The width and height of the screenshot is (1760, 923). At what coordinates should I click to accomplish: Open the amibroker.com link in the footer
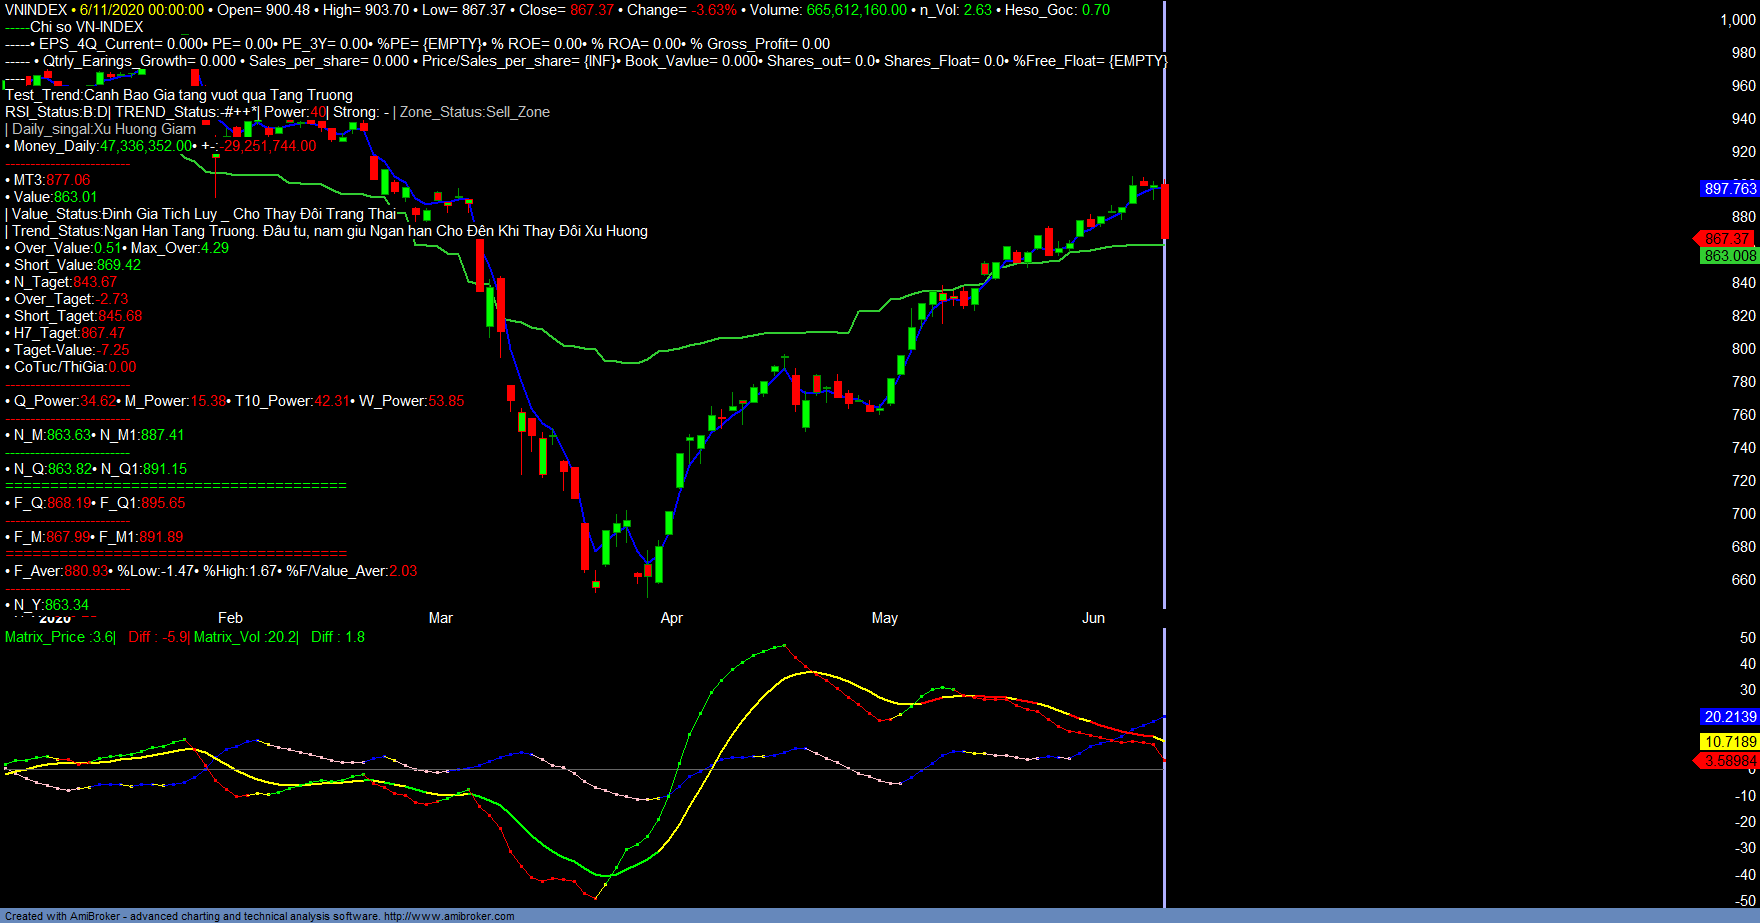click(449, 916)
